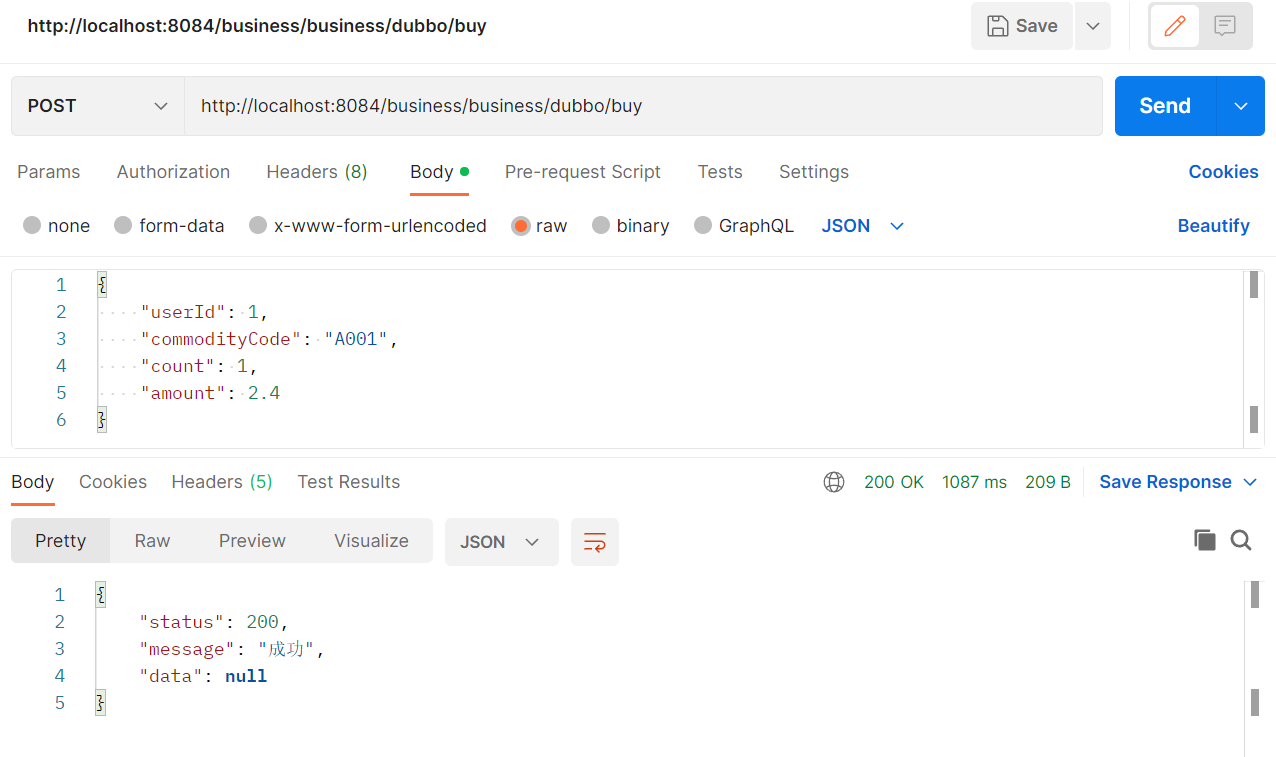Image resolution: width=1276 pixels, height=757 pixels.
Task: Click the Save floppy disk icon
Action: 997,26
